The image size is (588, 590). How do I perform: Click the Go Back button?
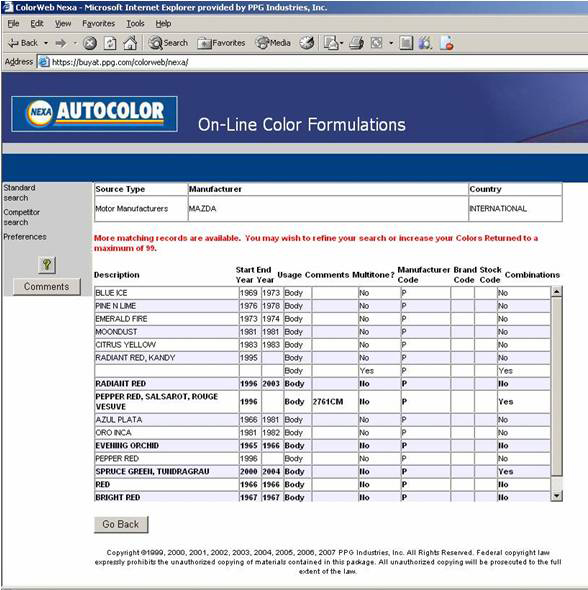coord(121,524)
